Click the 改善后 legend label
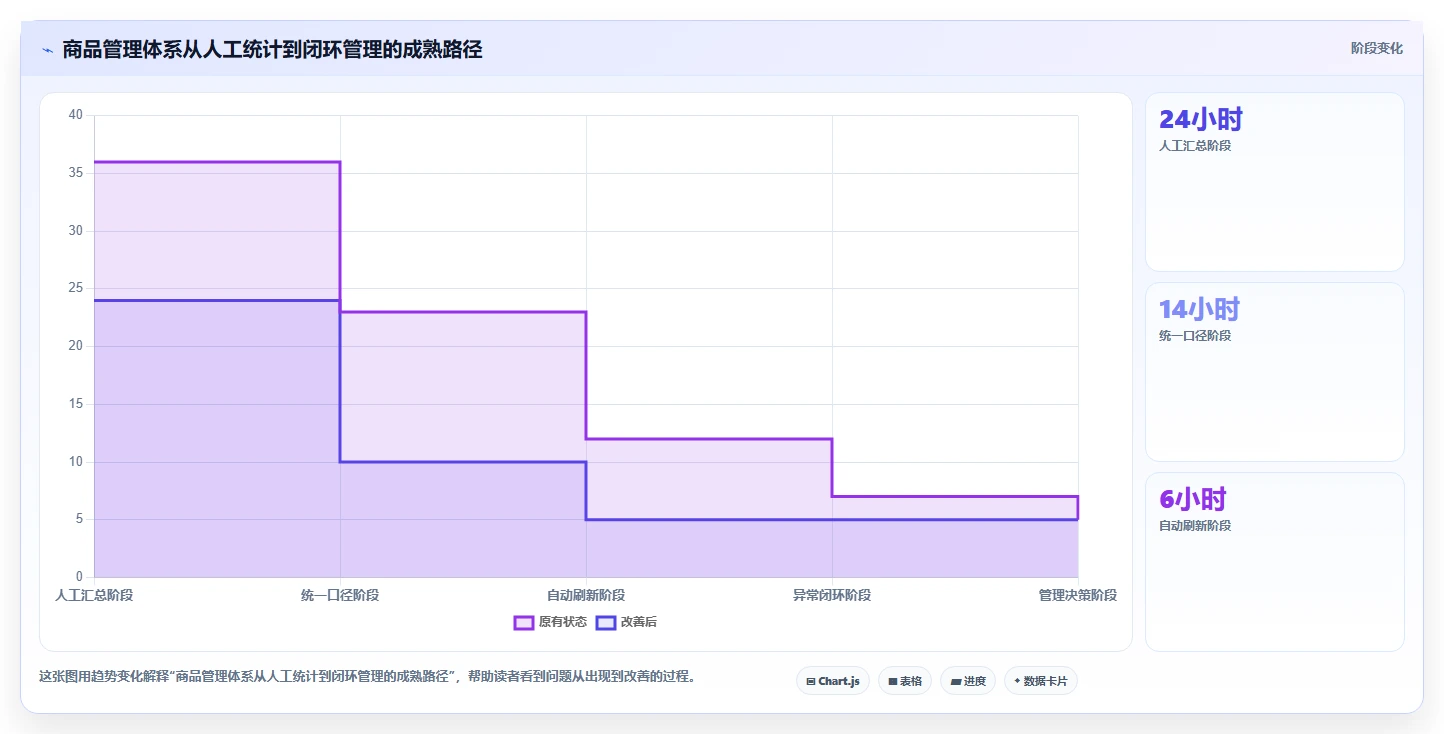The width and height of the screenshot is (1444, 734). [x=639, y=622]
